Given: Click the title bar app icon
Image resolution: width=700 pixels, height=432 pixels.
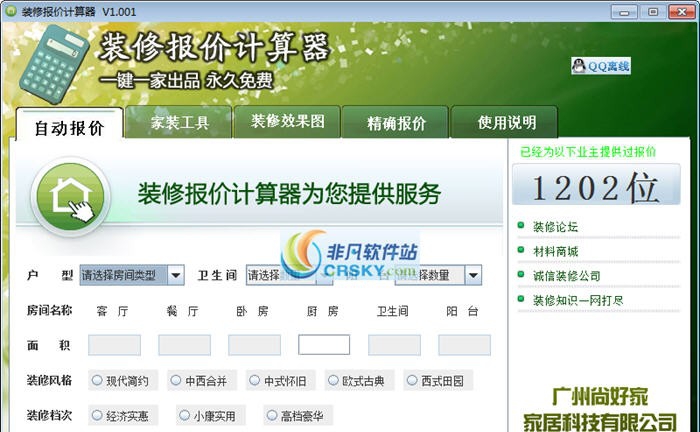Looking at the screenshot, I should [10, 11].
